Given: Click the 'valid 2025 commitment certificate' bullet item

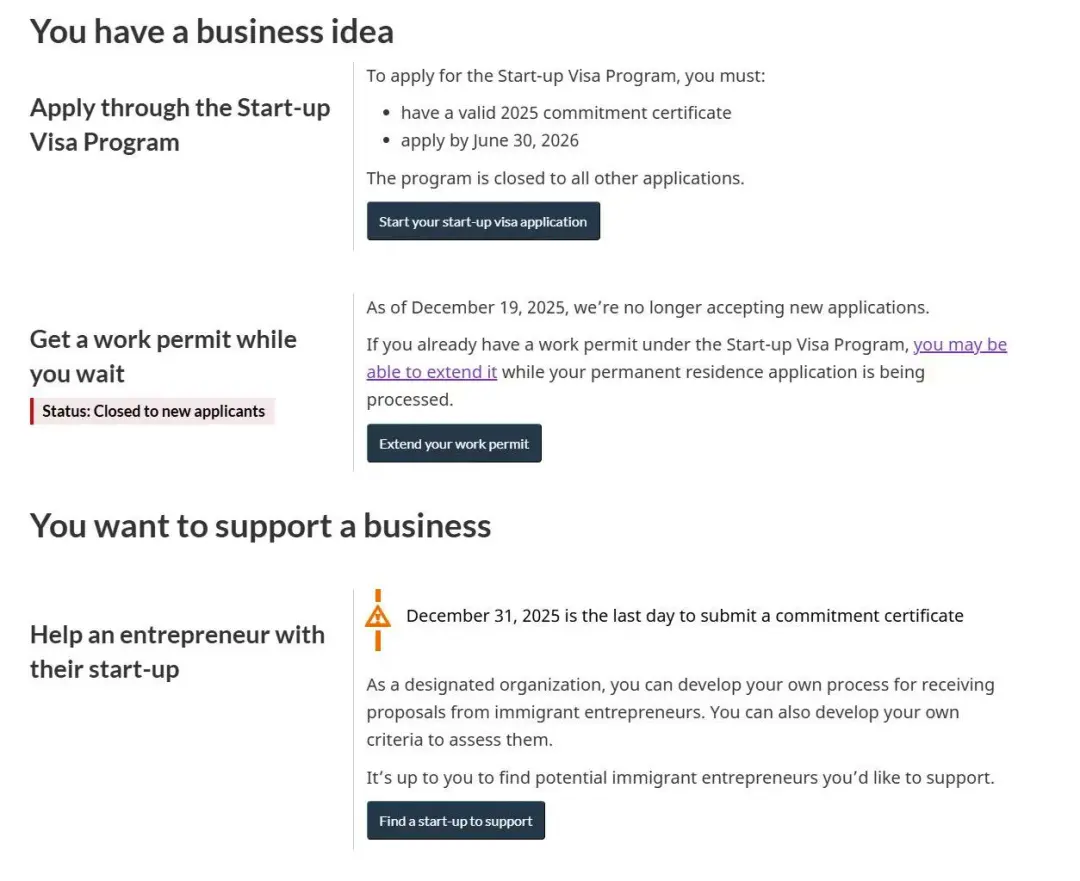Looking at the screenshot, I should pos(566,113).
